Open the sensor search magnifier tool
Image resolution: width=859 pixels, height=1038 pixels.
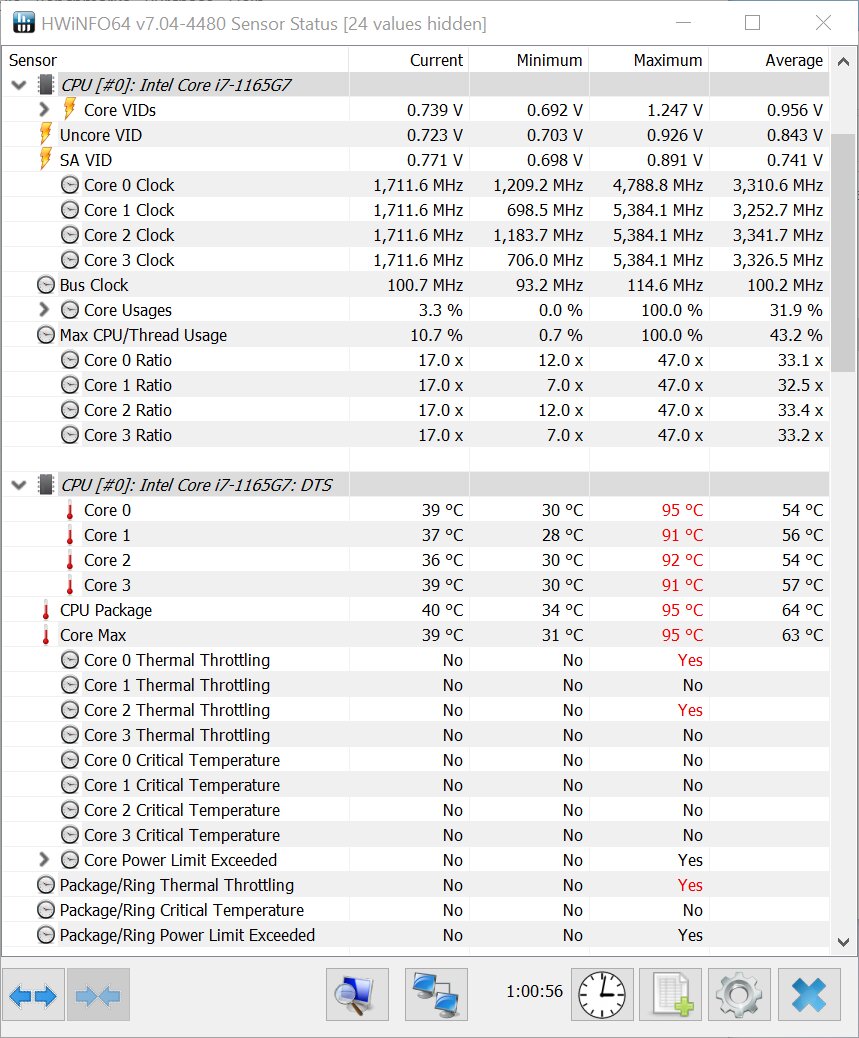tap(357, 995)
